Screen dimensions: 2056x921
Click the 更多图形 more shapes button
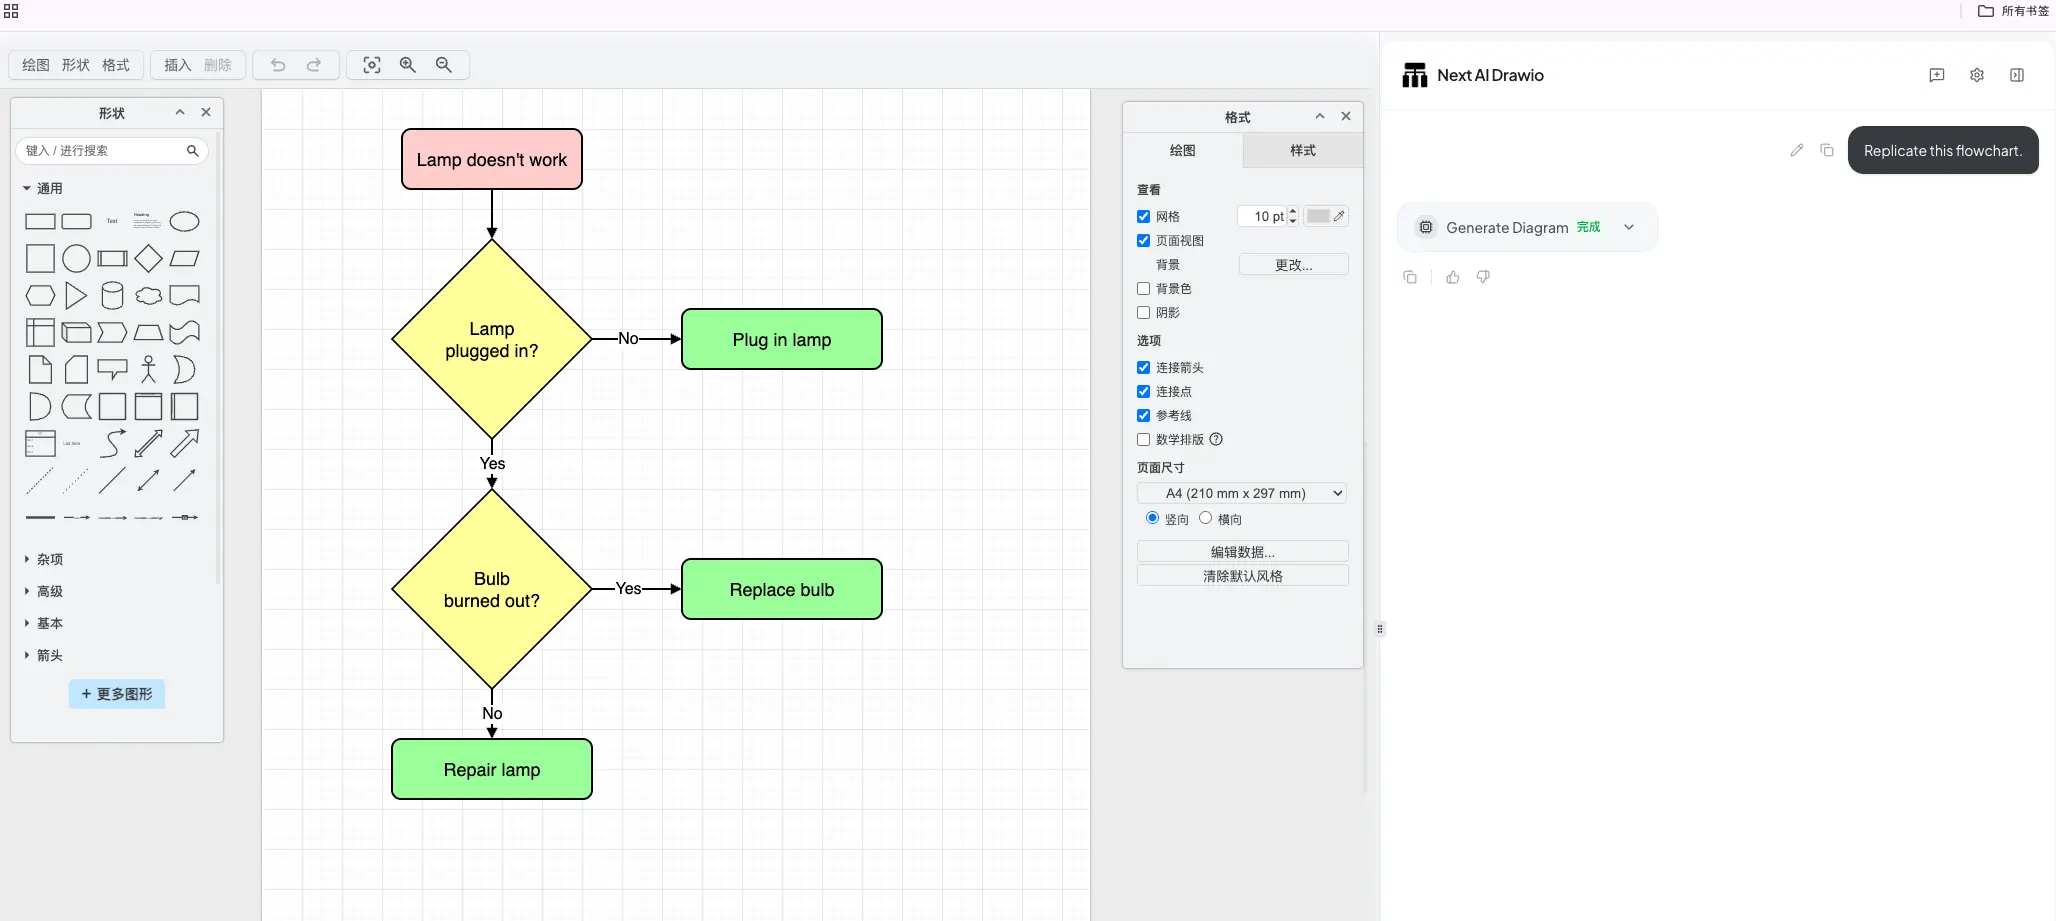(117, 694)
